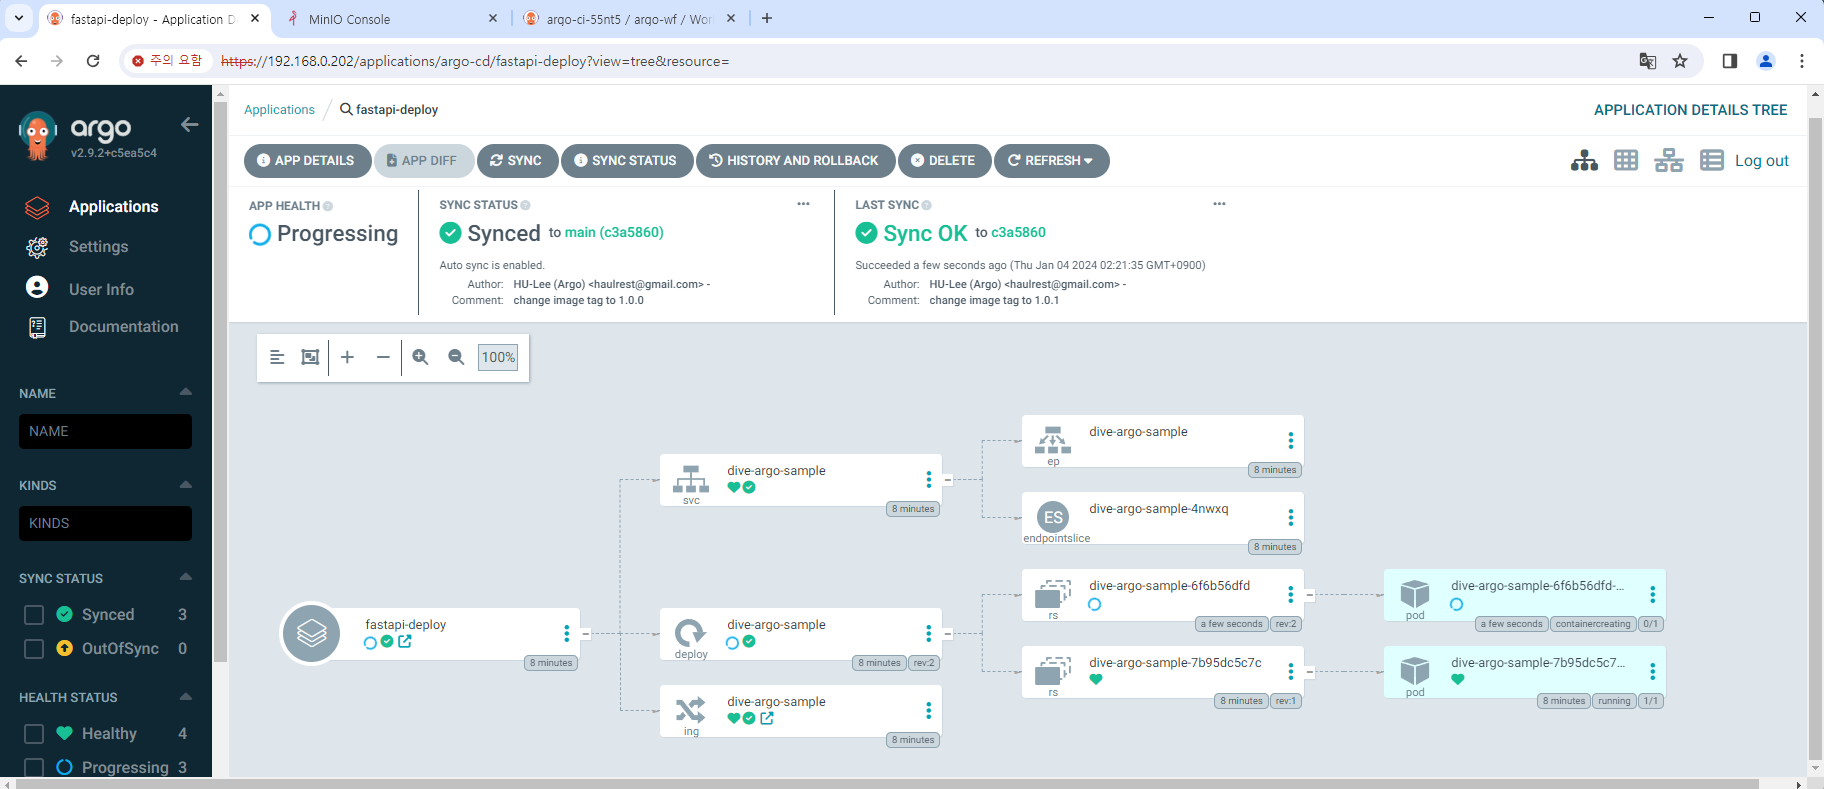Switch to tree view icon
Viewport: 1824px width, 789px height.
coord(1584,161)
